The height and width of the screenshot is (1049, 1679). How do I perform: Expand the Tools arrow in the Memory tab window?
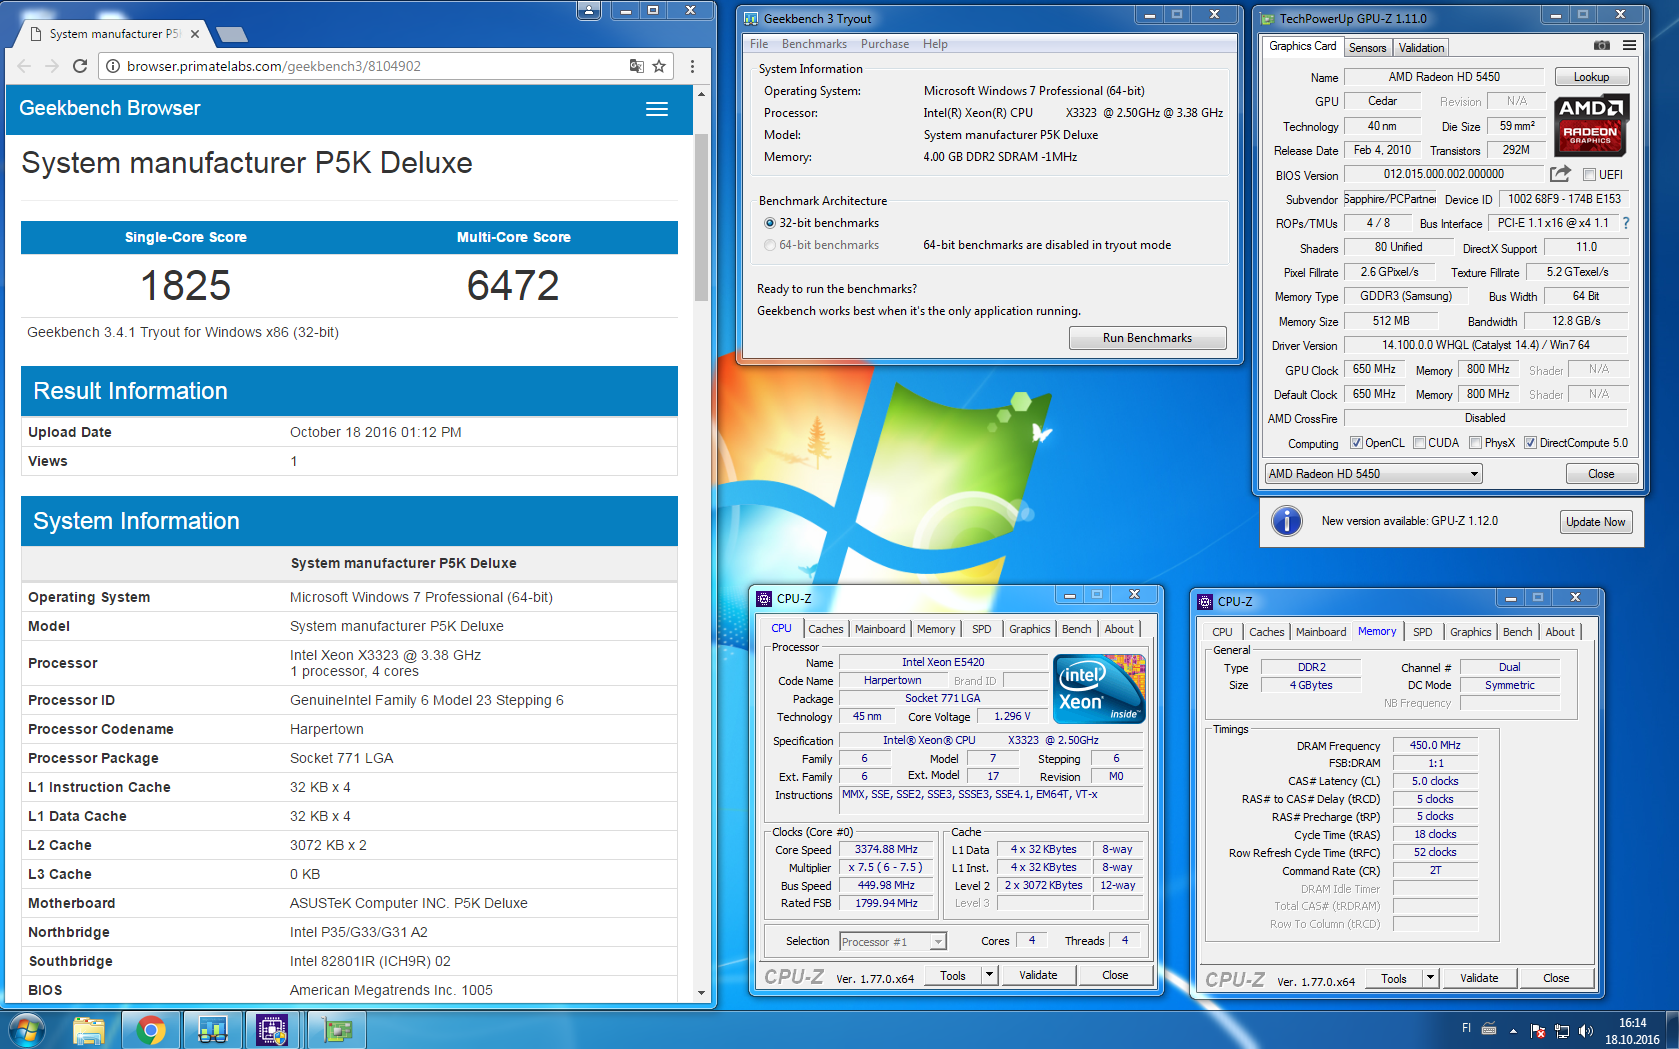coord(1430,978)
